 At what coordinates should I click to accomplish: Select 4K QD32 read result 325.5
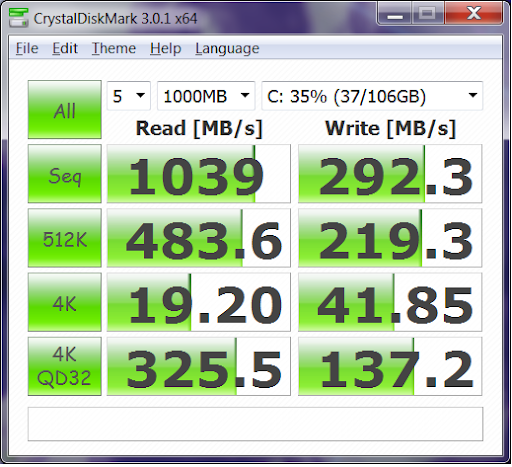199,367
